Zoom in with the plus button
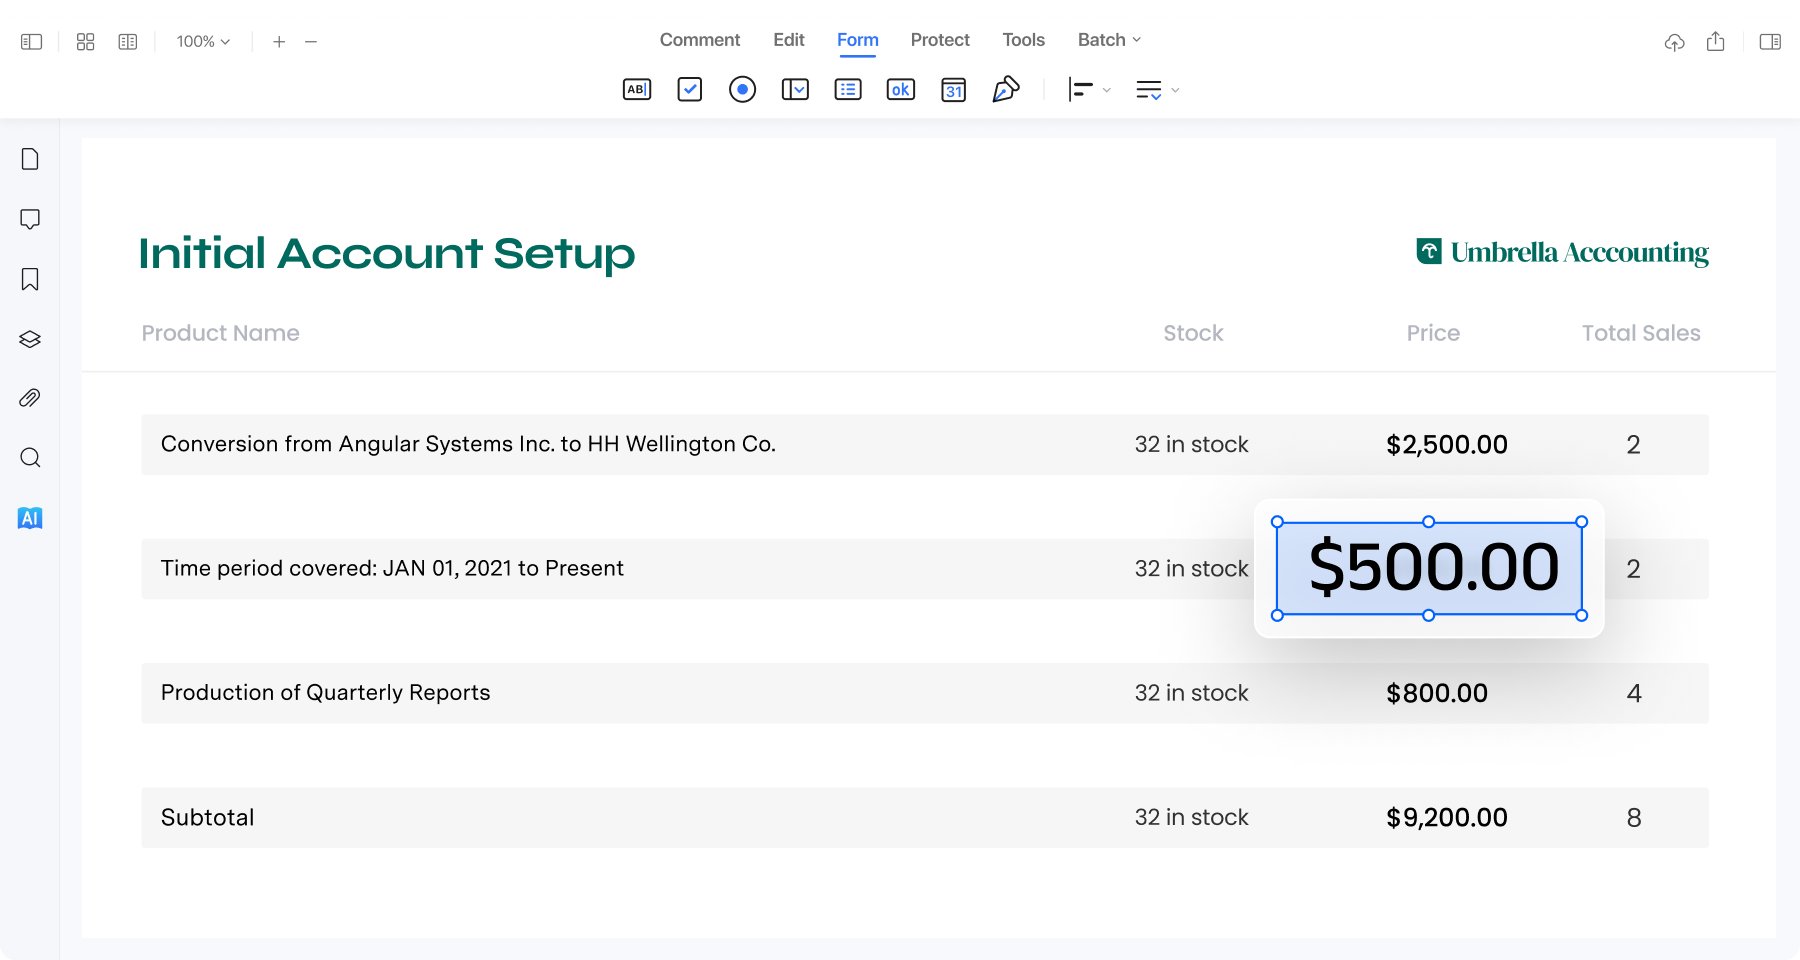Image resolution: width=1800 pixels, height=960 pixels. tap(279, 42)
